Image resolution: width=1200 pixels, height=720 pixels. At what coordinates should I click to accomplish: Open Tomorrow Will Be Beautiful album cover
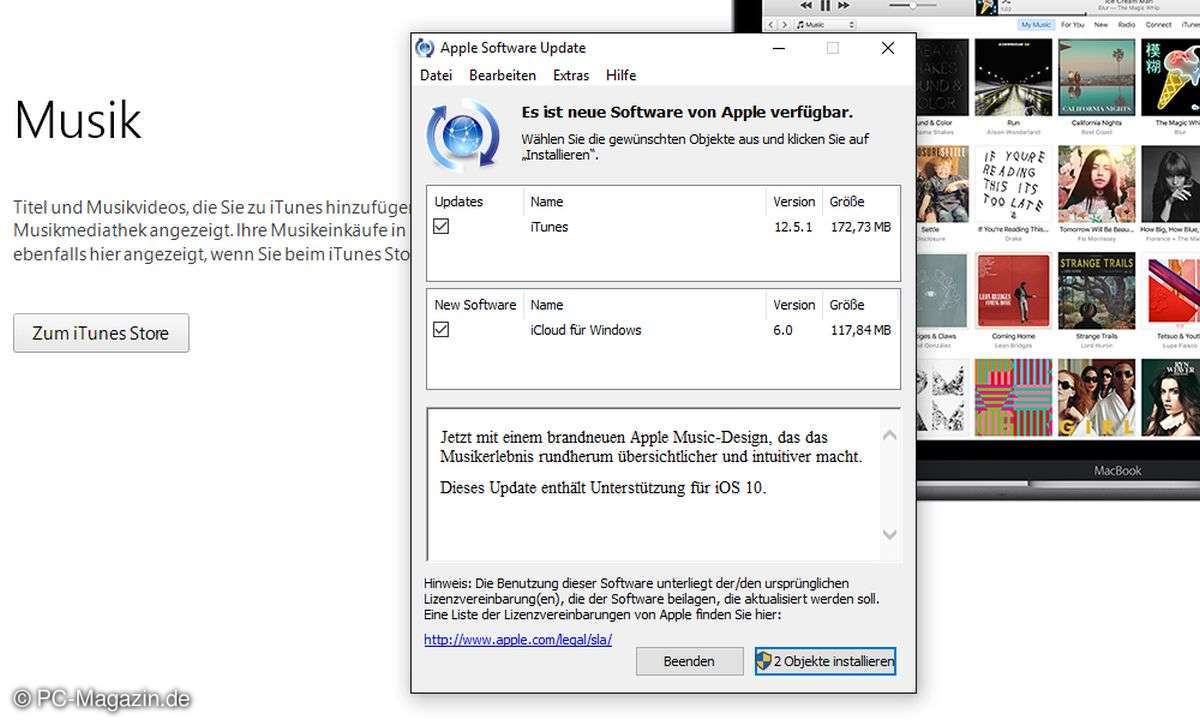tap(1096, 184)
